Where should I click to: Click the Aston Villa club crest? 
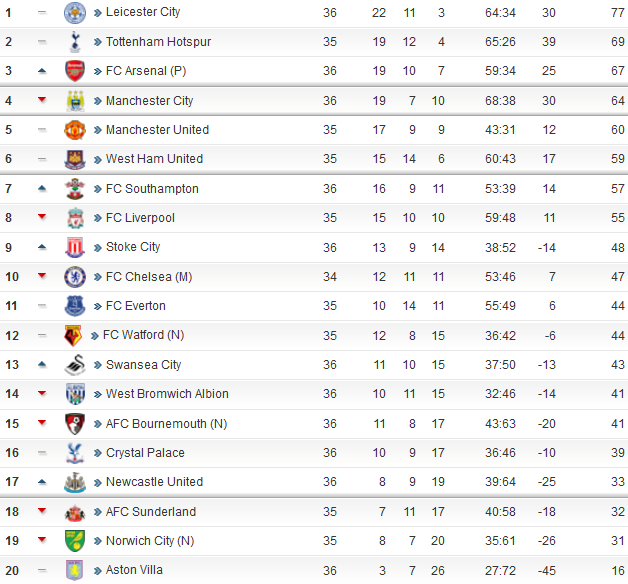[75, 570]
